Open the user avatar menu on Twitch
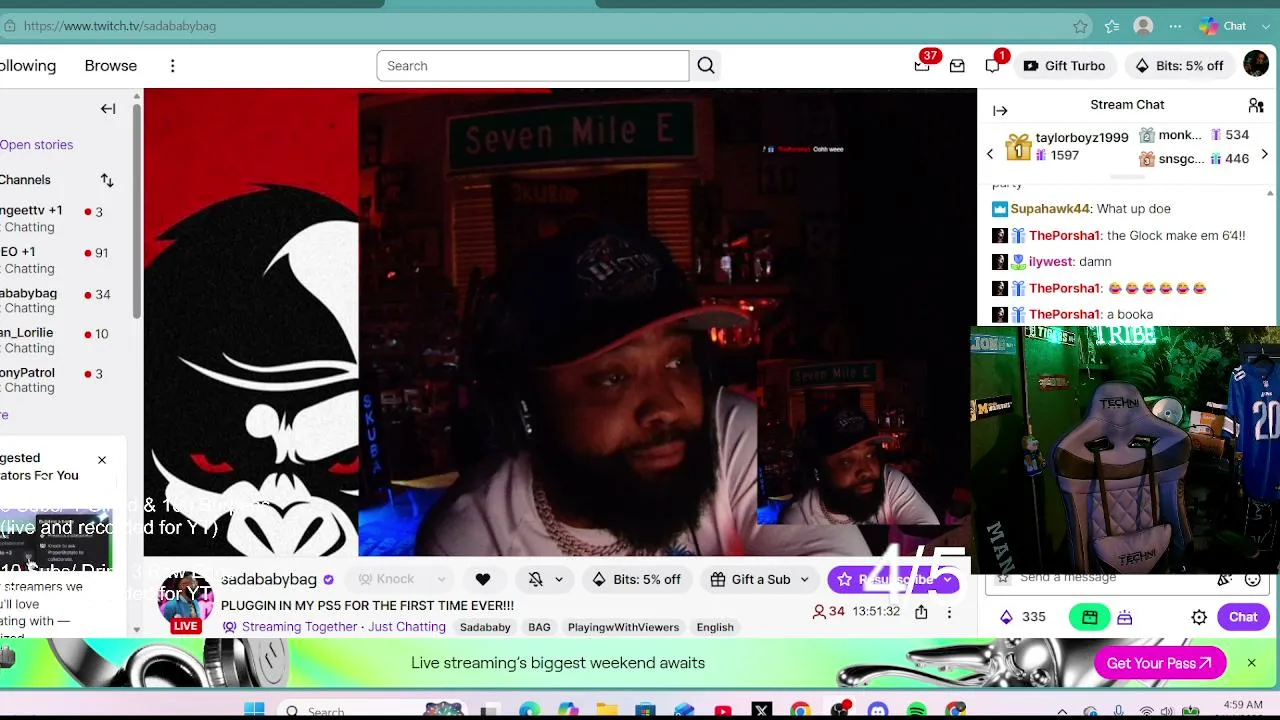 pyautogui.click(x=1256, y=65)
